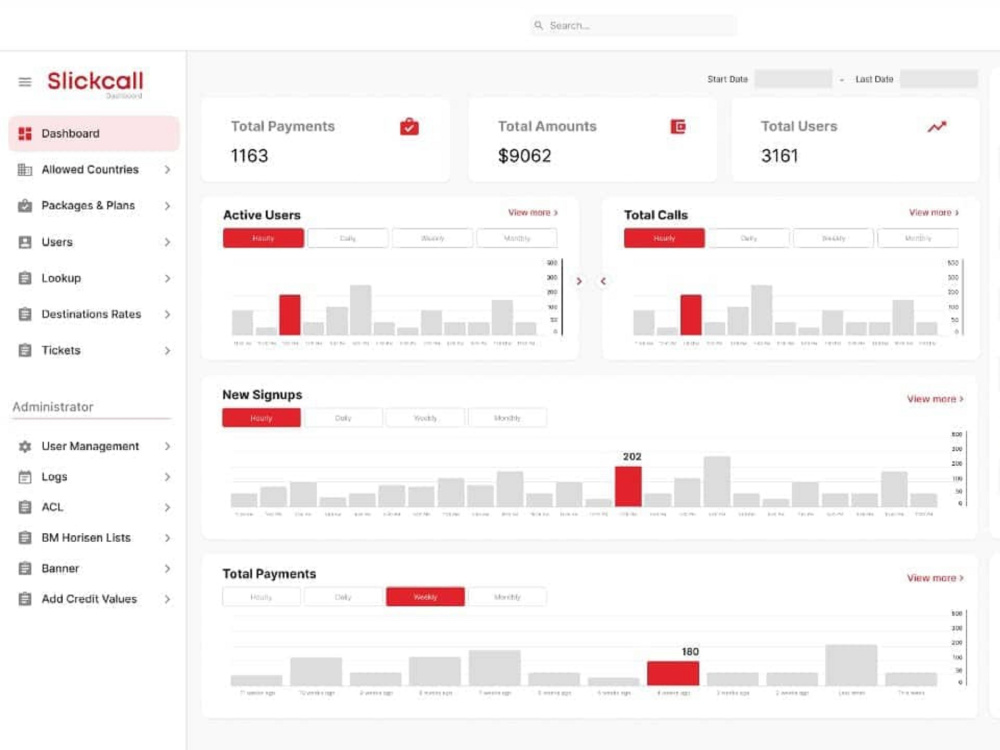Expand Banner submenu chevron
This screenshot has width=1000, height=750.
pyautogui.click(x=167, y=568)
